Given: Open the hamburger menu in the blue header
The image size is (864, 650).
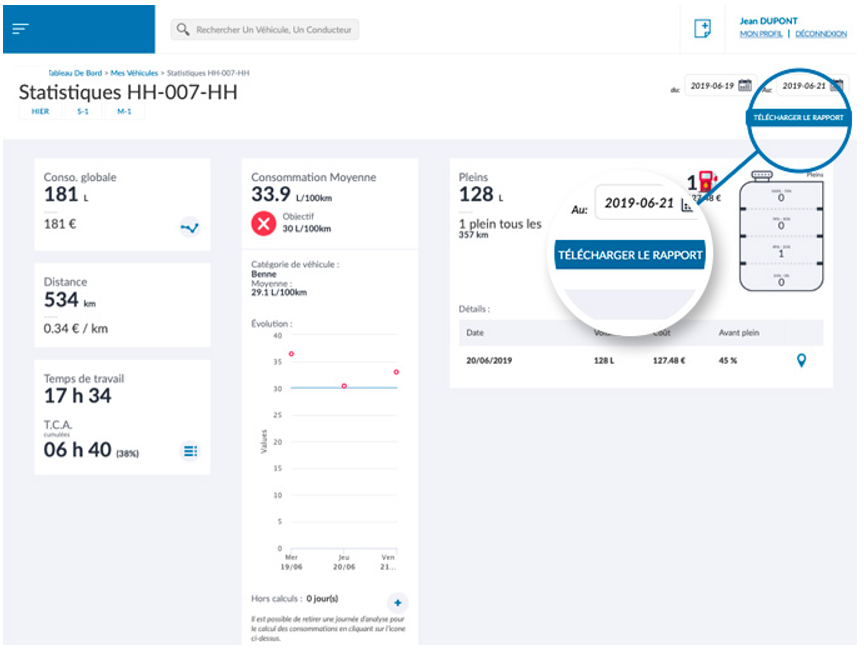Looking at the screenshot, I should 21,29.
